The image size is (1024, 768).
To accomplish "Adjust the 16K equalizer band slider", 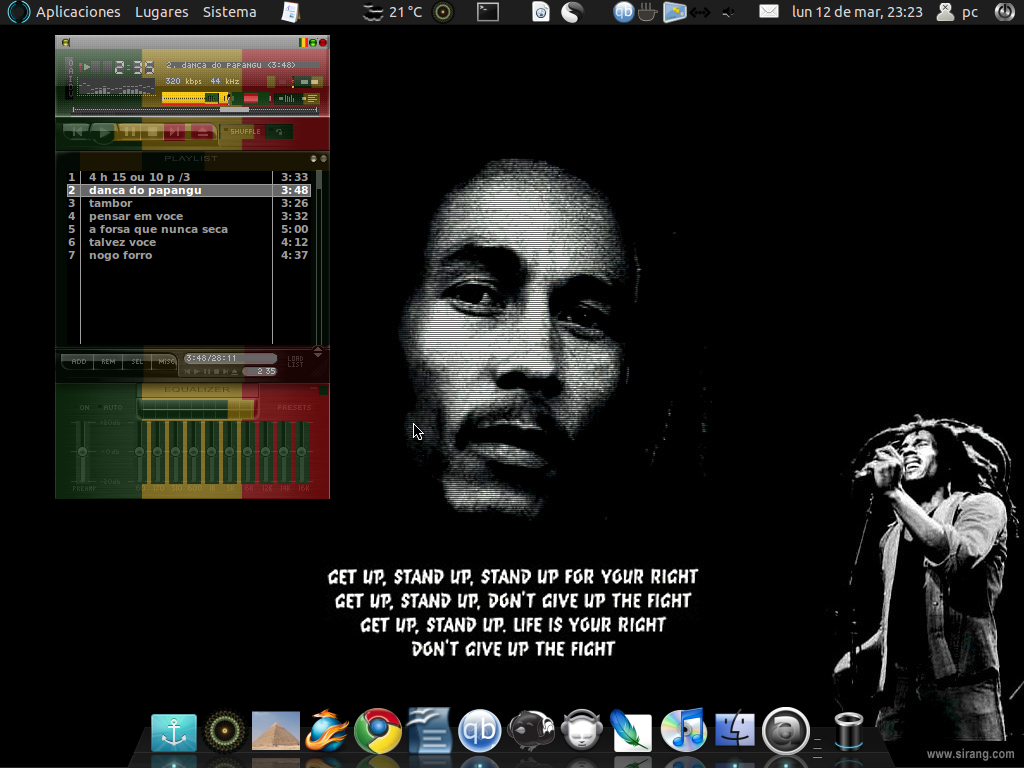I will tap(301, 452).
